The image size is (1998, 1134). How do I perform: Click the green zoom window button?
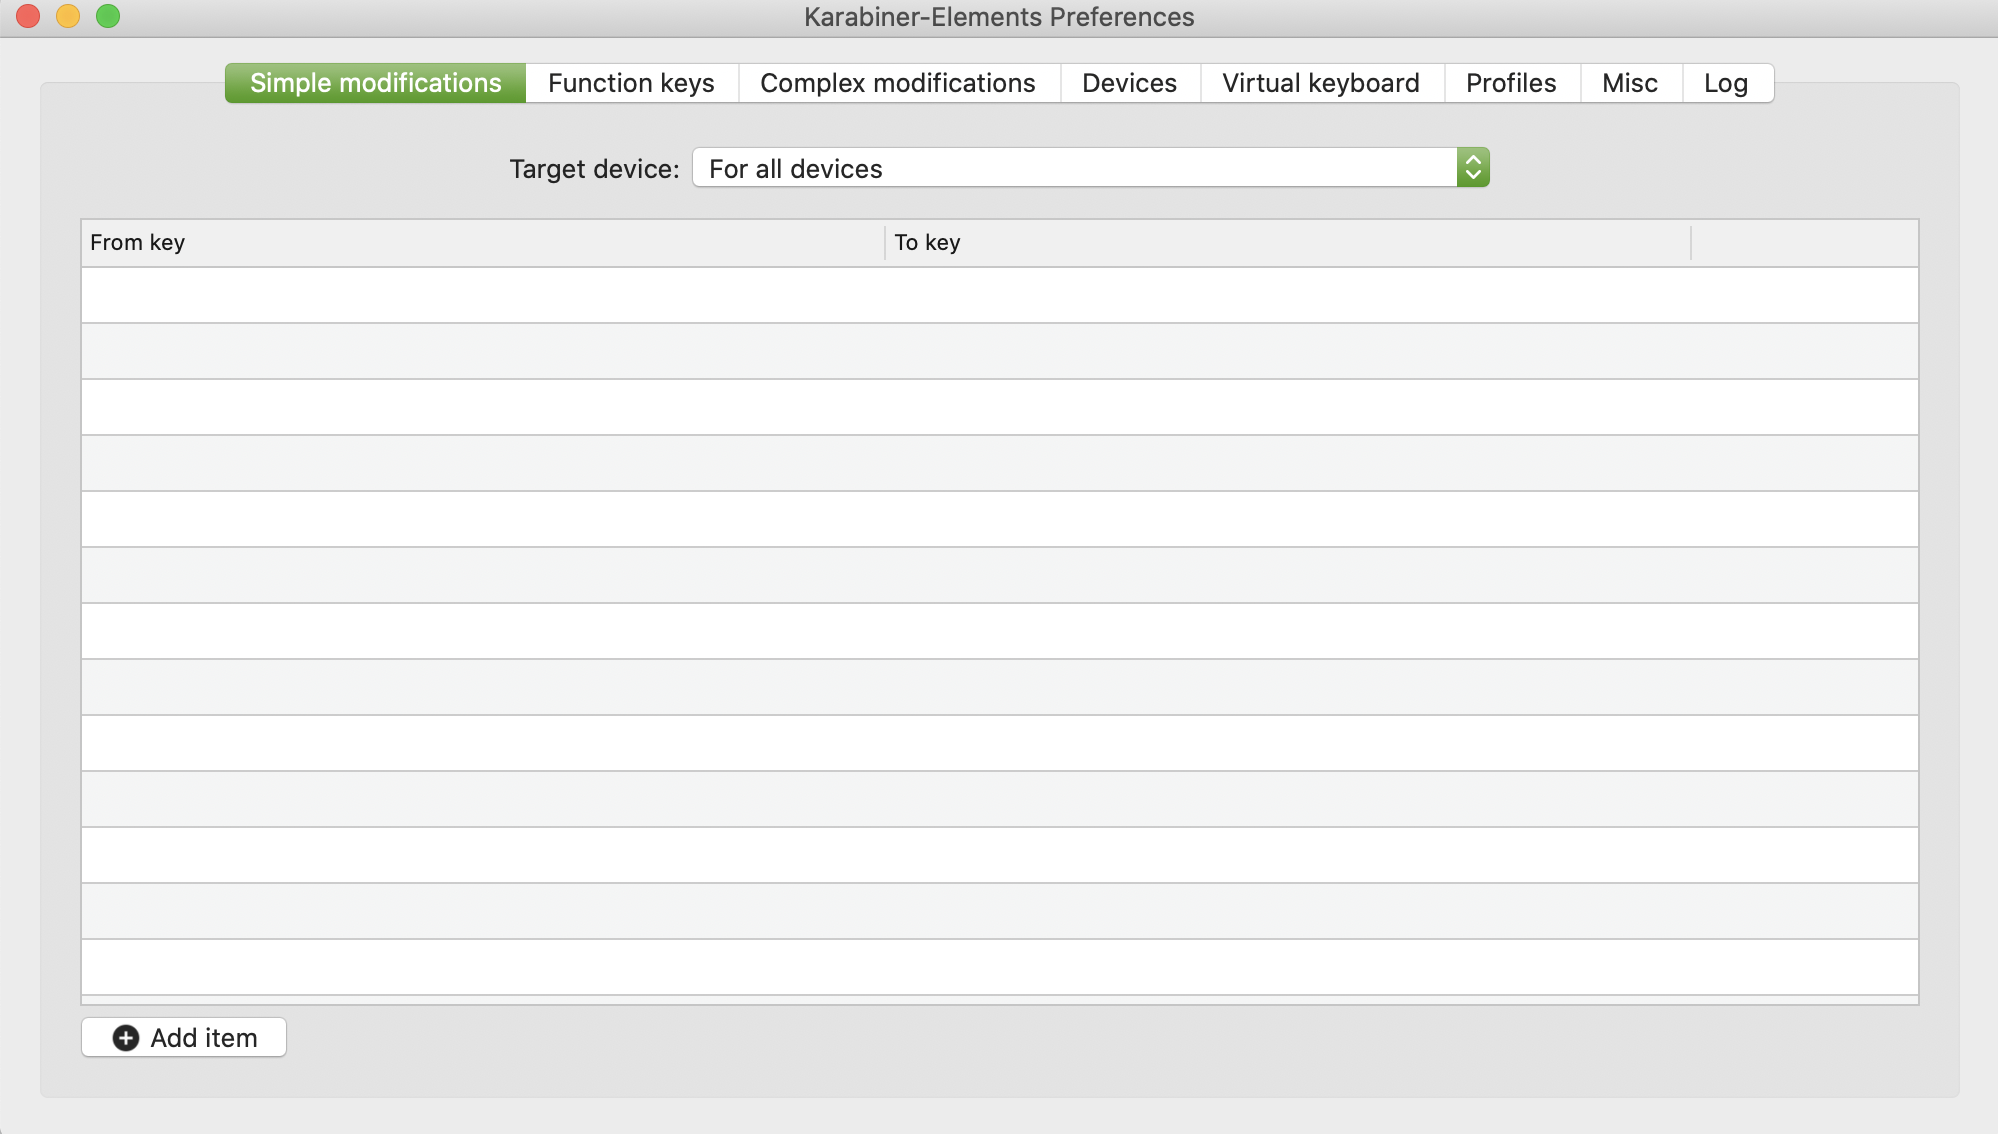click(x=109, y=16)
